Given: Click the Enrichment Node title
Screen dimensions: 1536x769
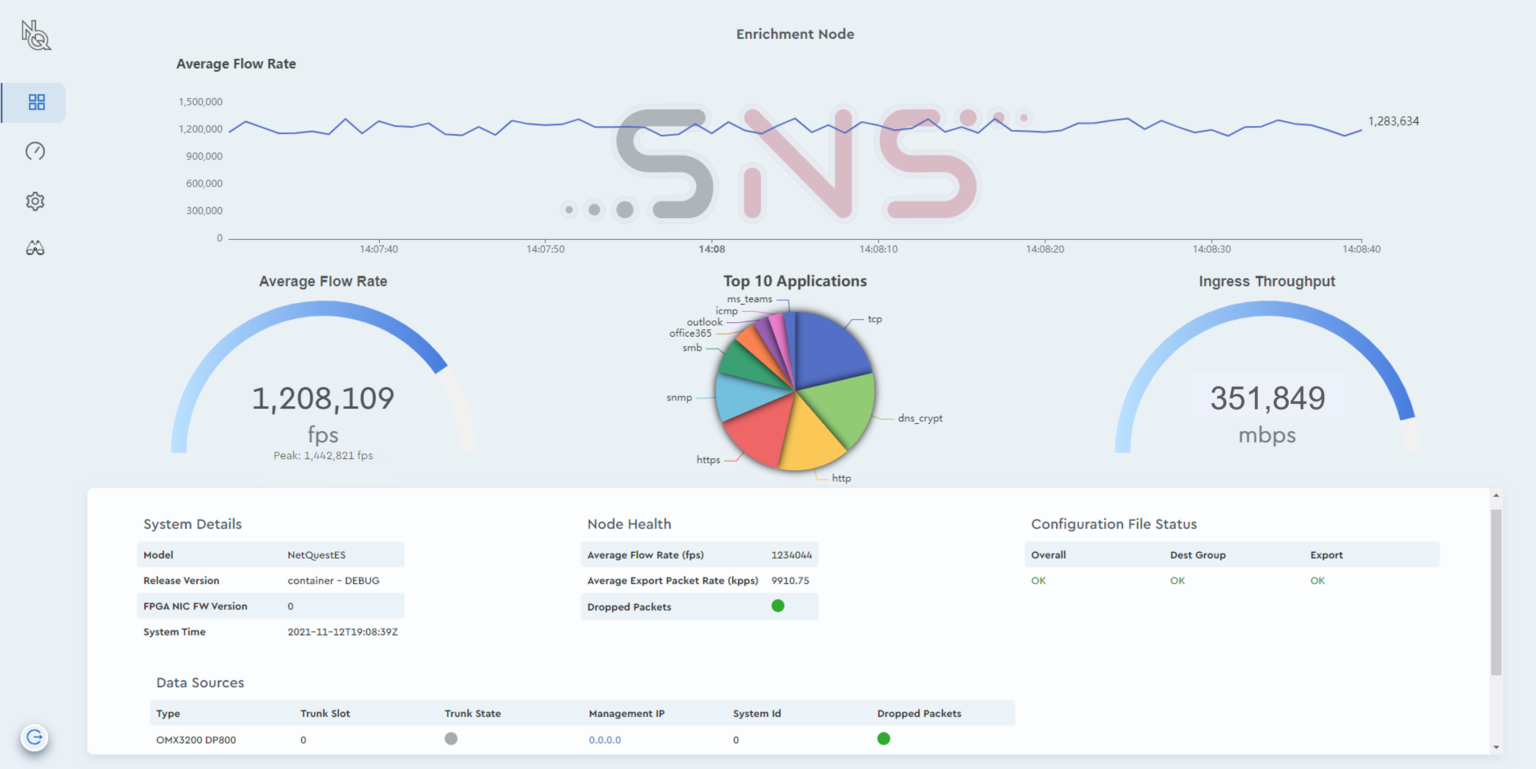Looking at the screenshot, I should [795, 34].
